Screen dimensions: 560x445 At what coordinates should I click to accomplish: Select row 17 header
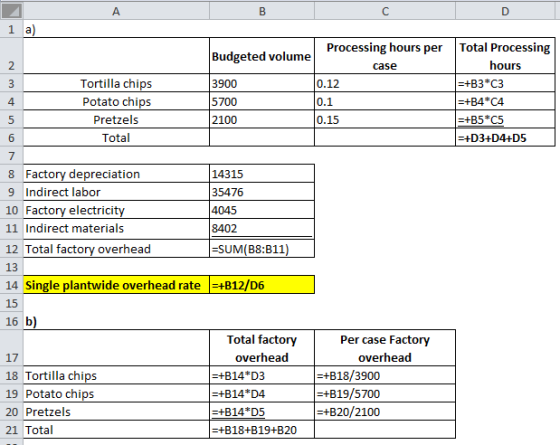(11, 348)
